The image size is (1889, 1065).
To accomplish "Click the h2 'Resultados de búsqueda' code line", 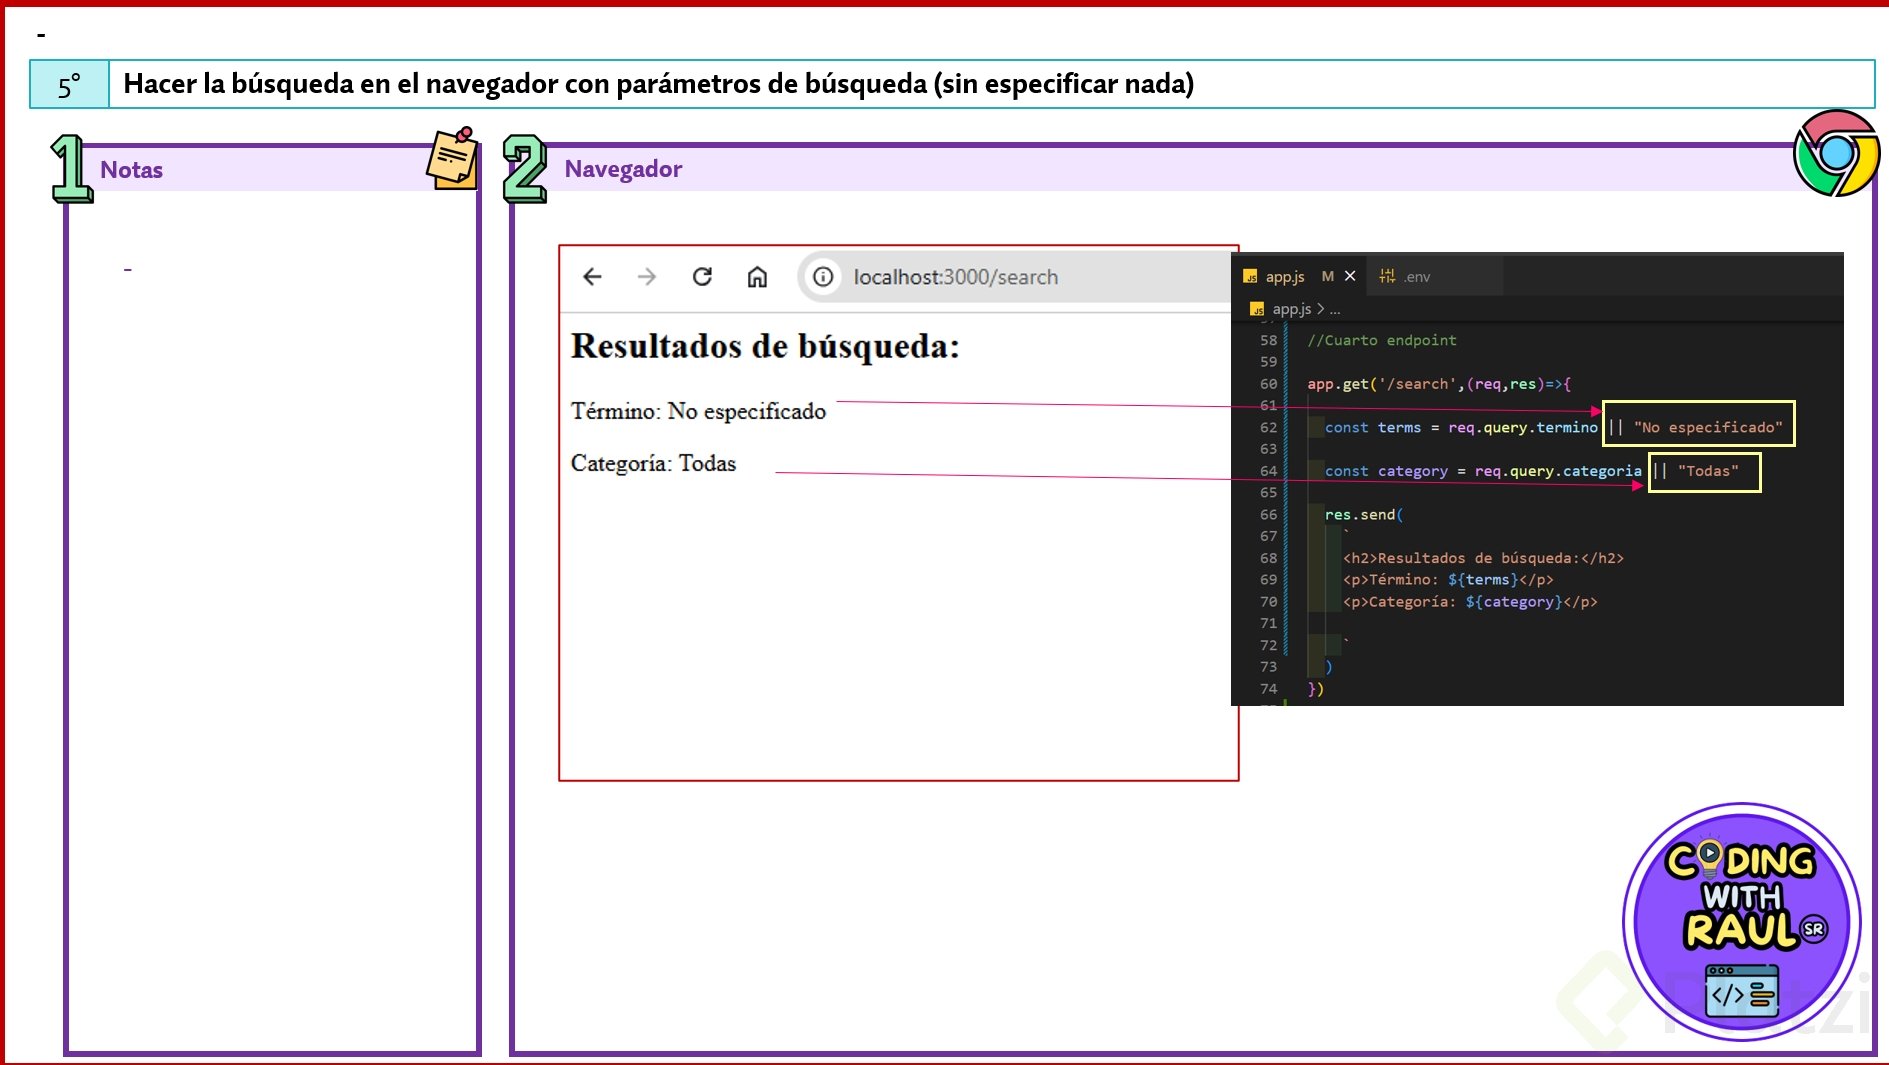I will point(1483,558).
